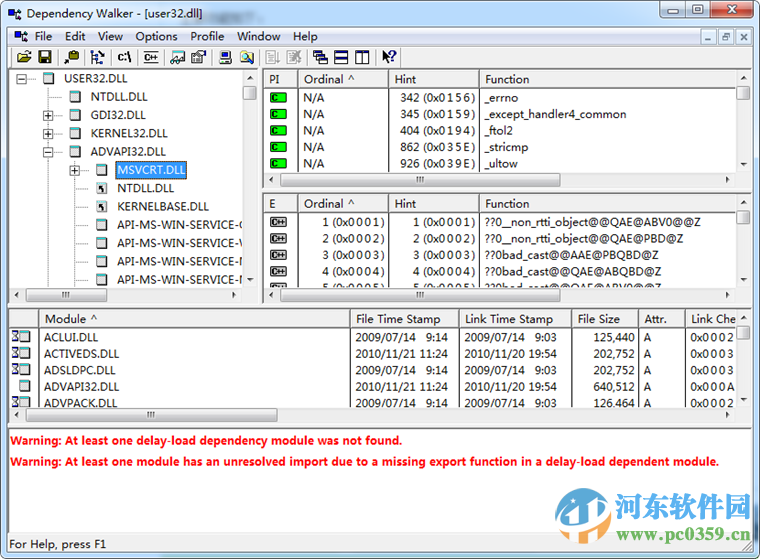This screenshot has height=559, width=760.
Task: Open the Window menu
Action: tap(258, 36)
